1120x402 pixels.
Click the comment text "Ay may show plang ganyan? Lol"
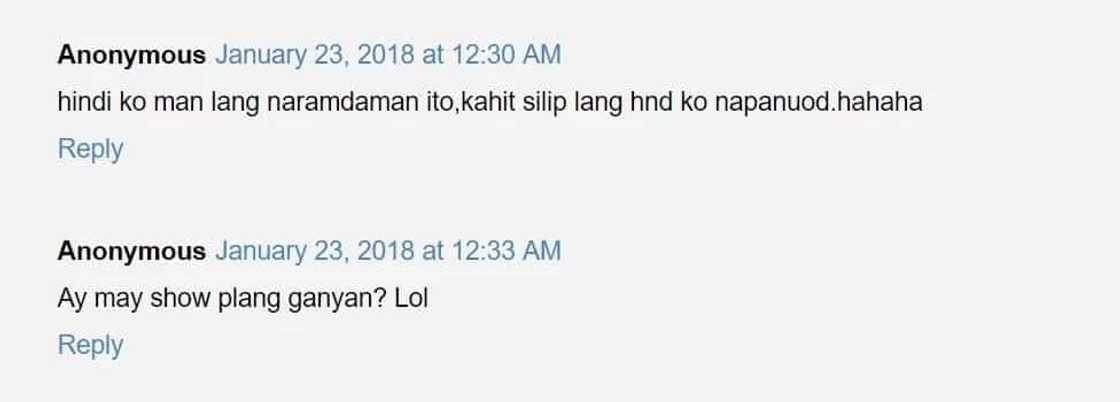(243, 299)
